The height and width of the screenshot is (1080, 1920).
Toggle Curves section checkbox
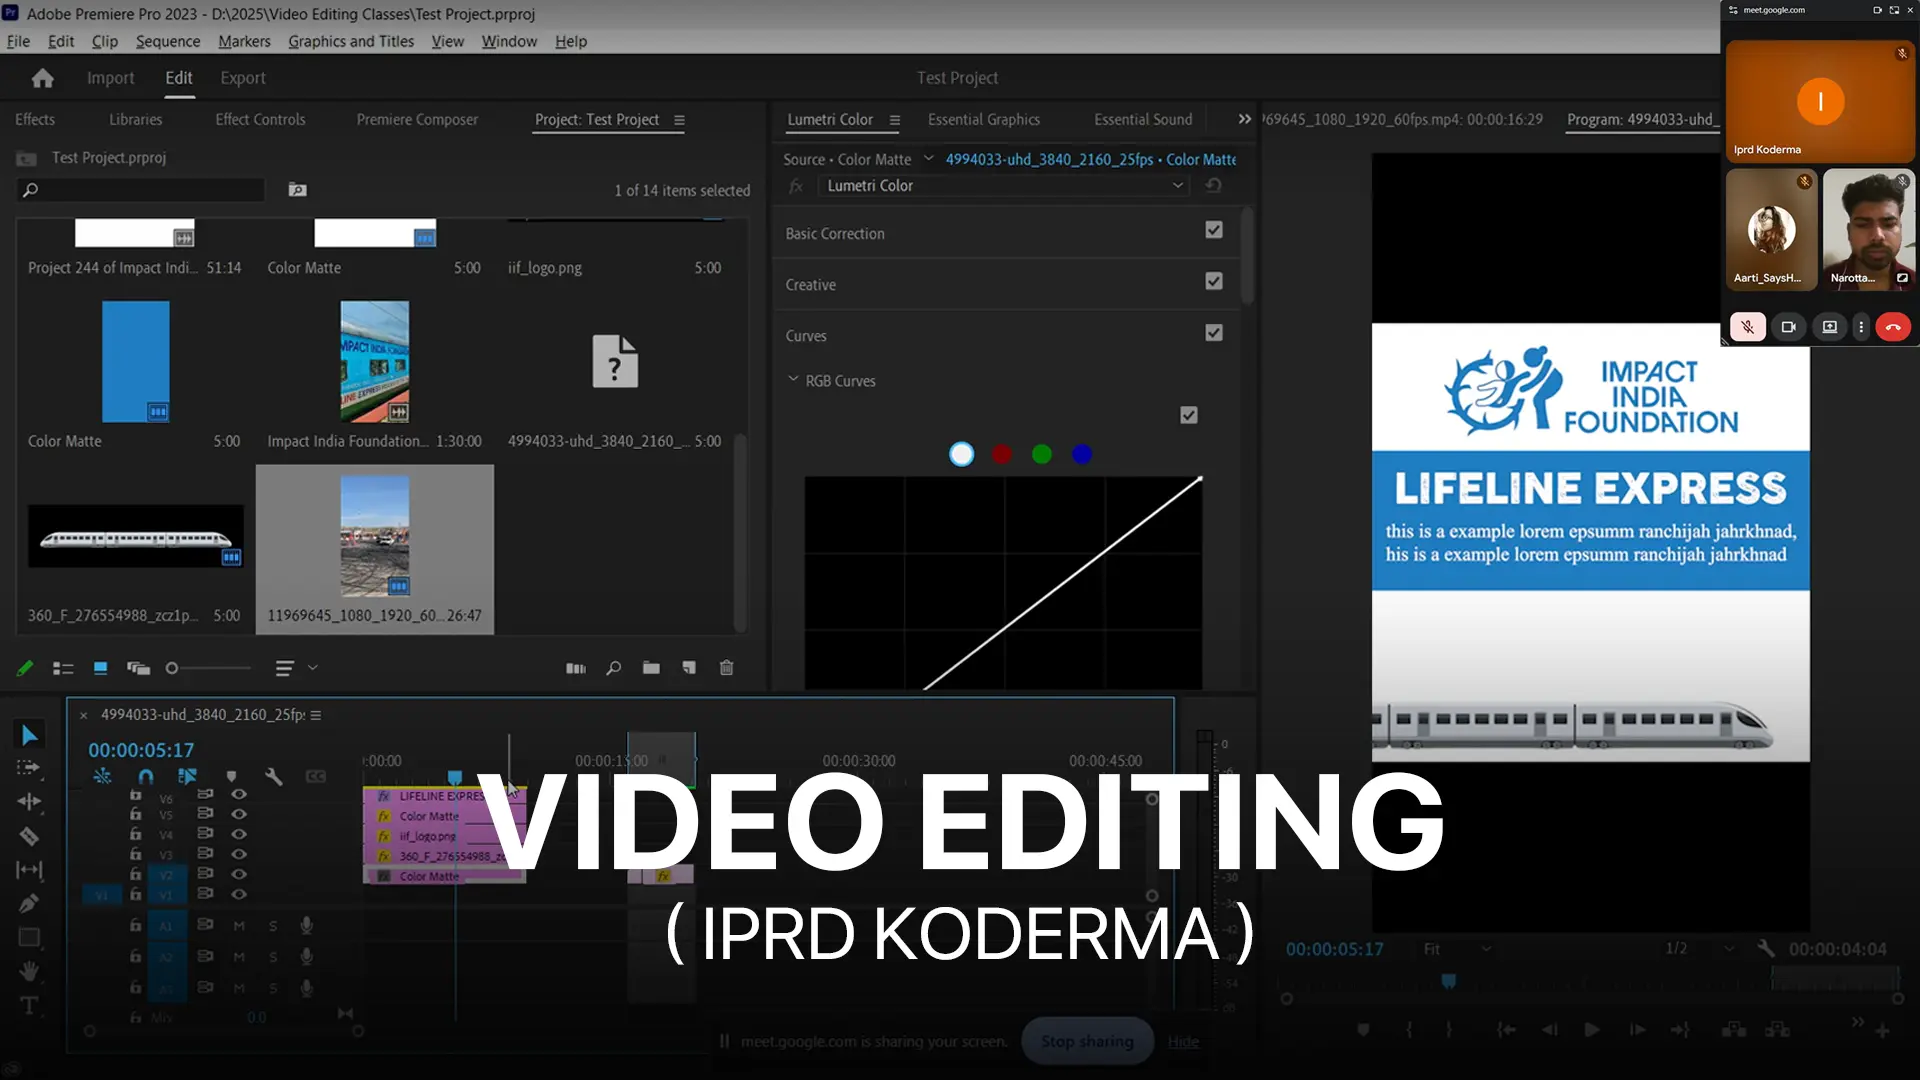(x=1214, y=333)
